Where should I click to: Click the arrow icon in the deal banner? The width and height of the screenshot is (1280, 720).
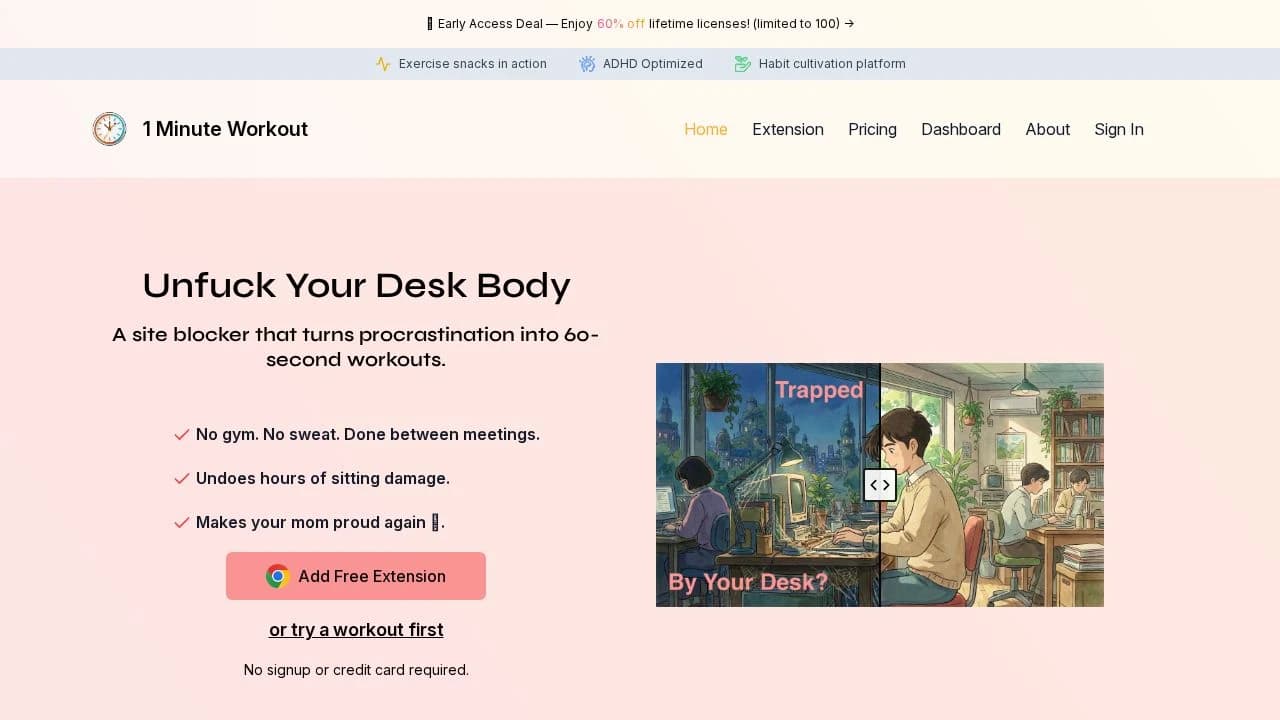[849, 23]
